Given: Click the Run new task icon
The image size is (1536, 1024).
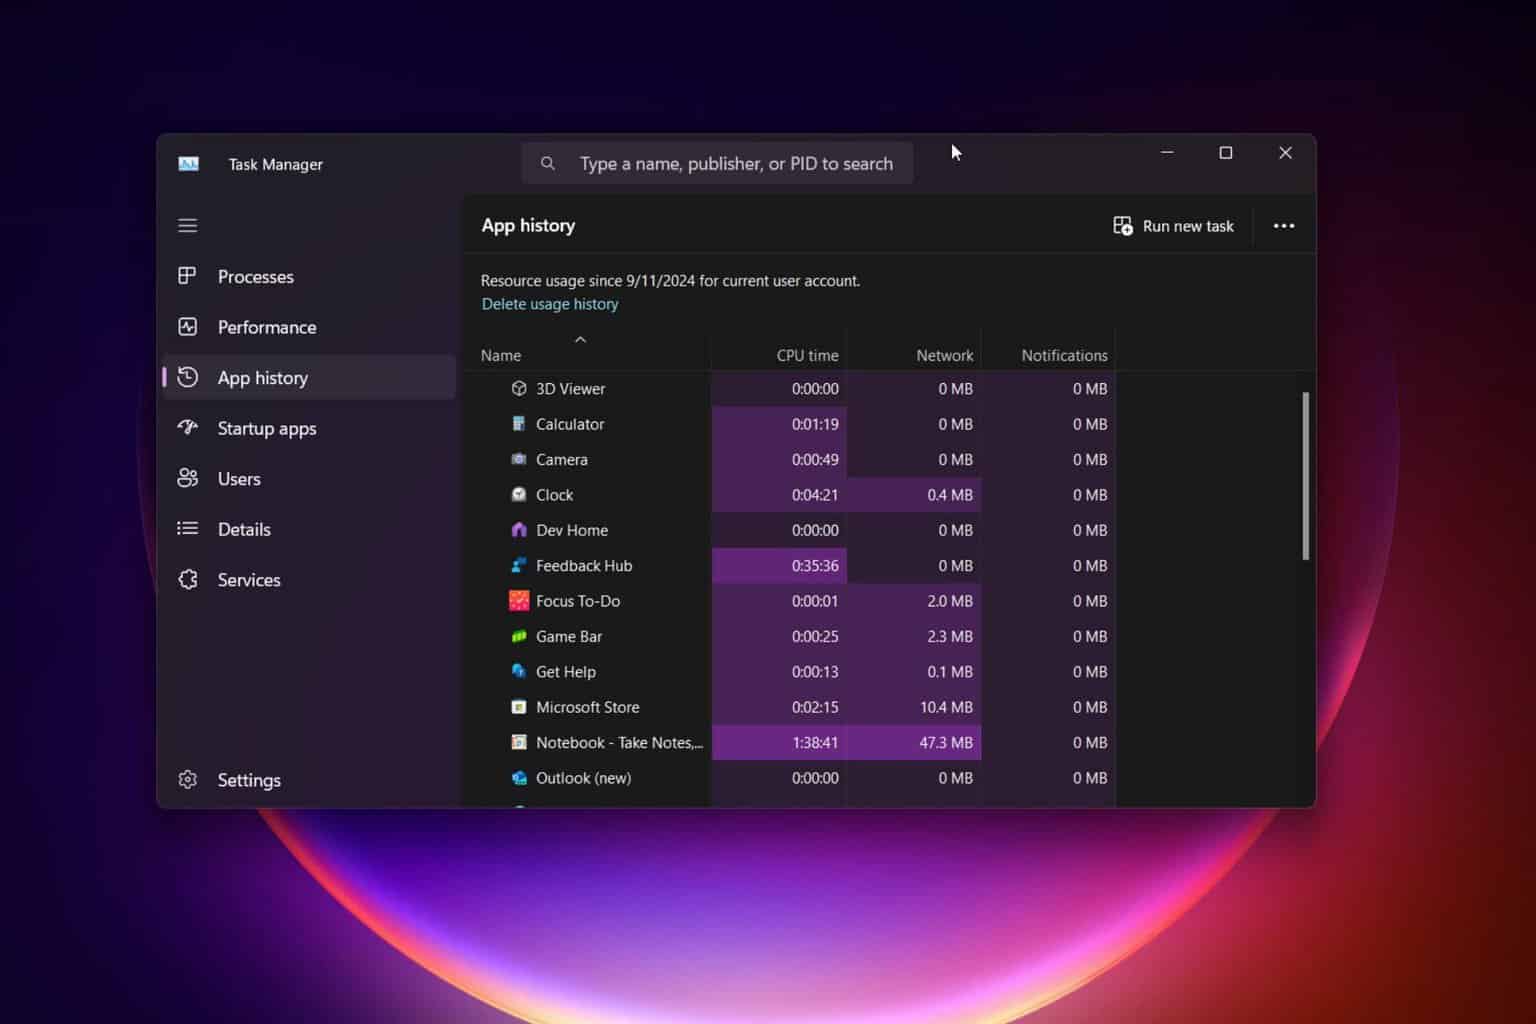Looking at the screenshot, I should [x=1123, y=226].
